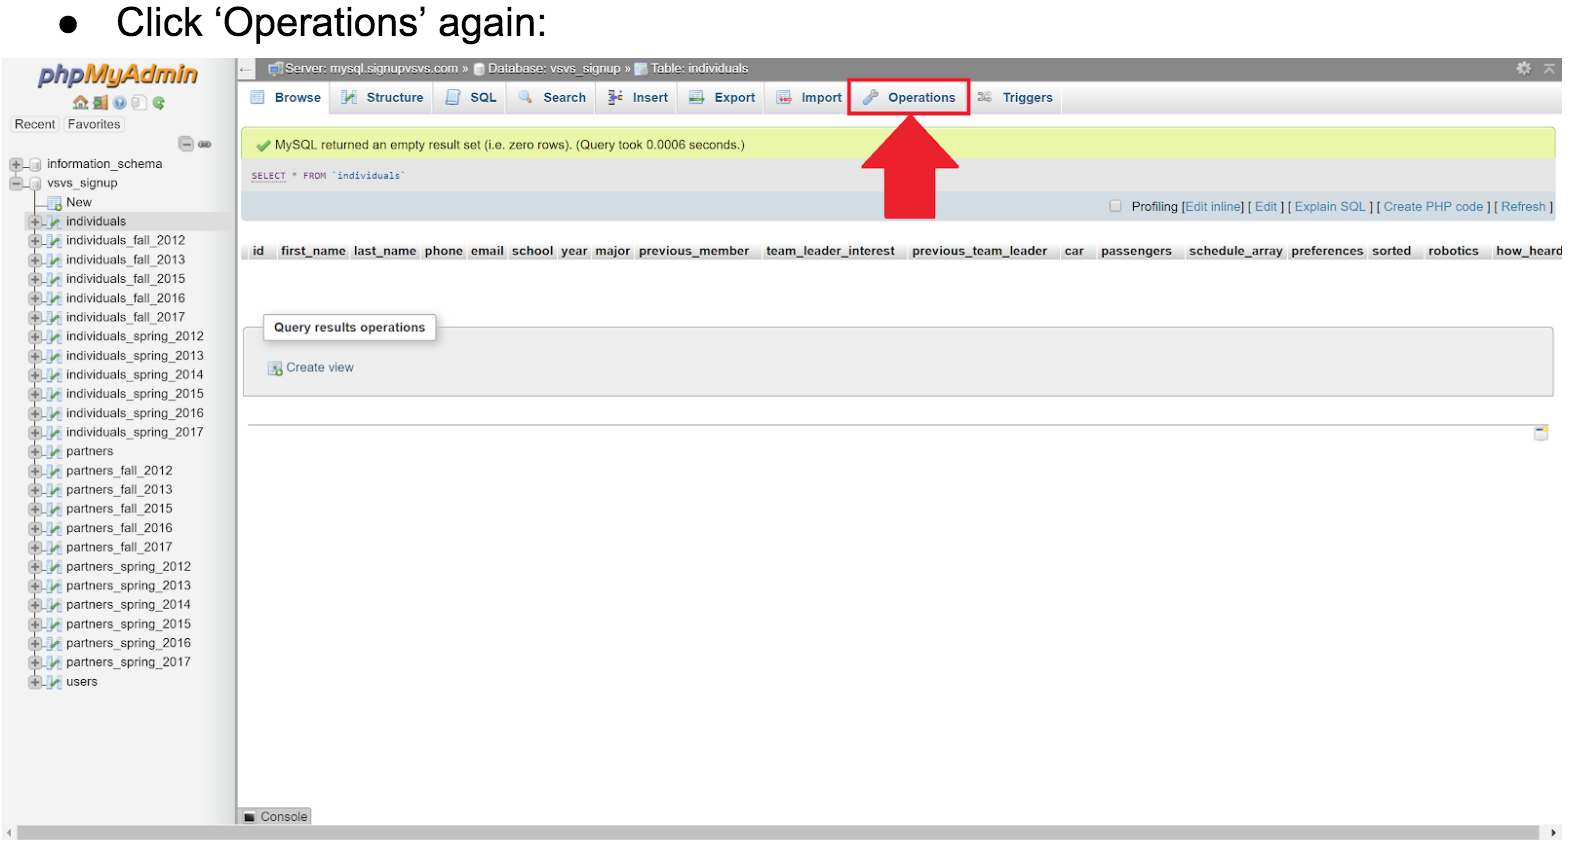Click the Refresh link
Viewport: 1582px width, 854px height.
[x=1523, y=207]
